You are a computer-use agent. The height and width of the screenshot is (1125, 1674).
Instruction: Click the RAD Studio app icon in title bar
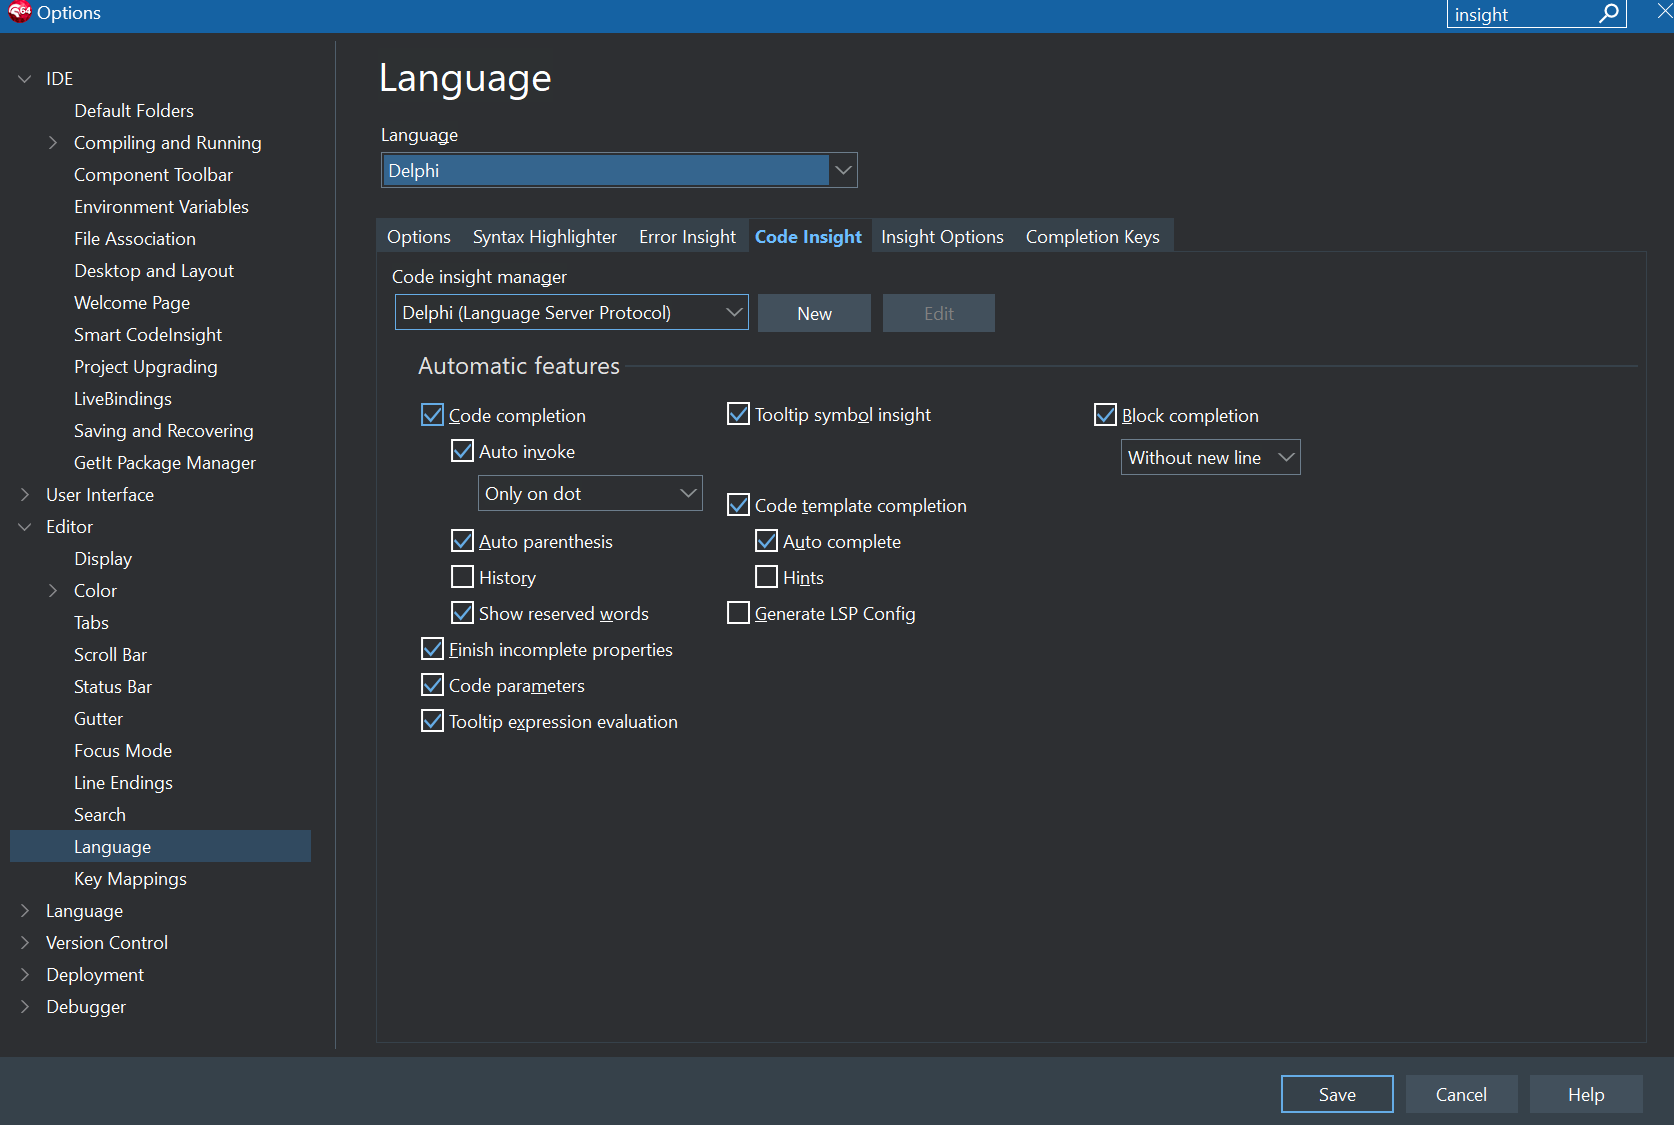pyautogui.click(x=19, y=12)
